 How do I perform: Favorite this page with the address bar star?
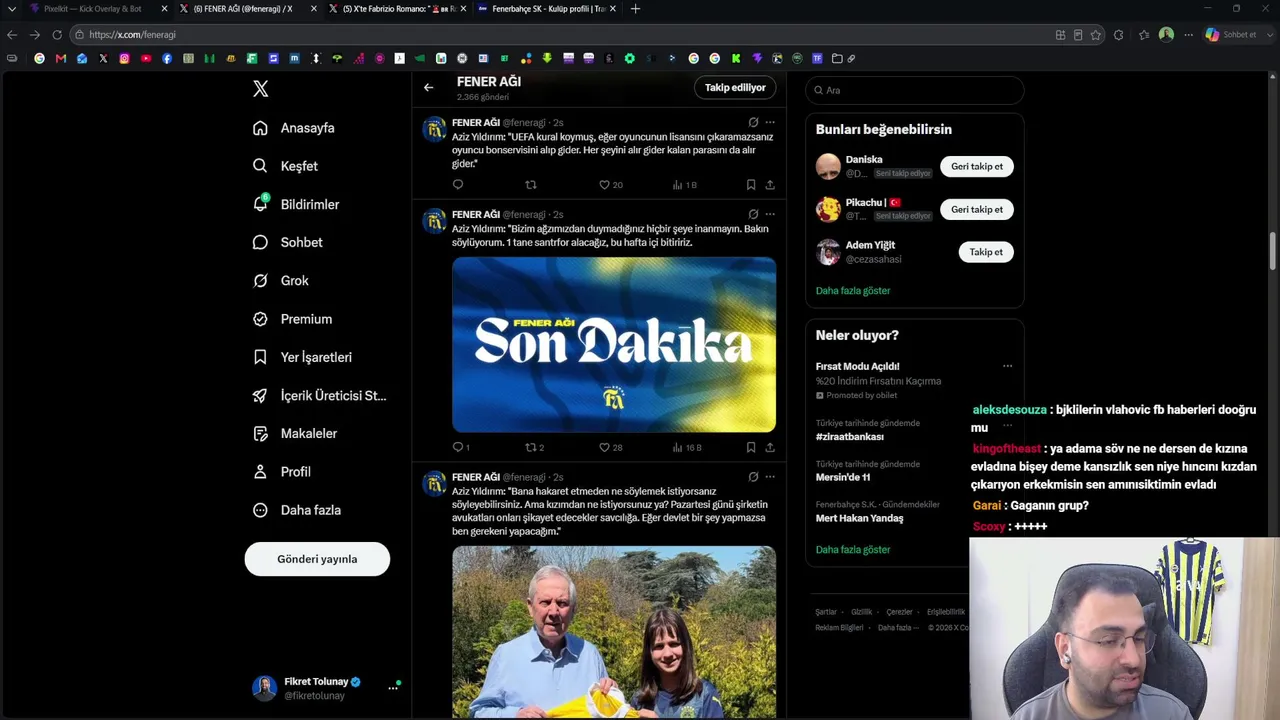click(x=1096, y=35)
